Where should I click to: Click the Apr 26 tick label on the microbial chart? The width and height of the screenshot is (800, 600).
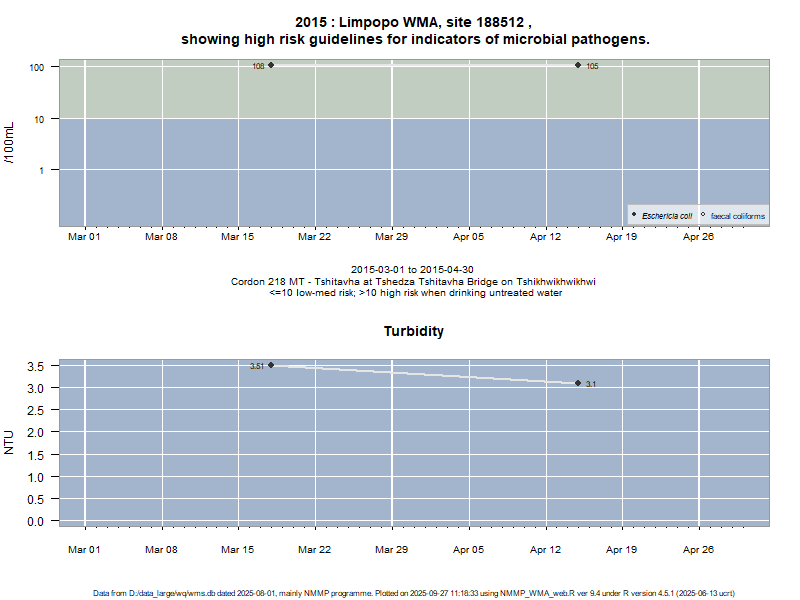tap(698, 237)
